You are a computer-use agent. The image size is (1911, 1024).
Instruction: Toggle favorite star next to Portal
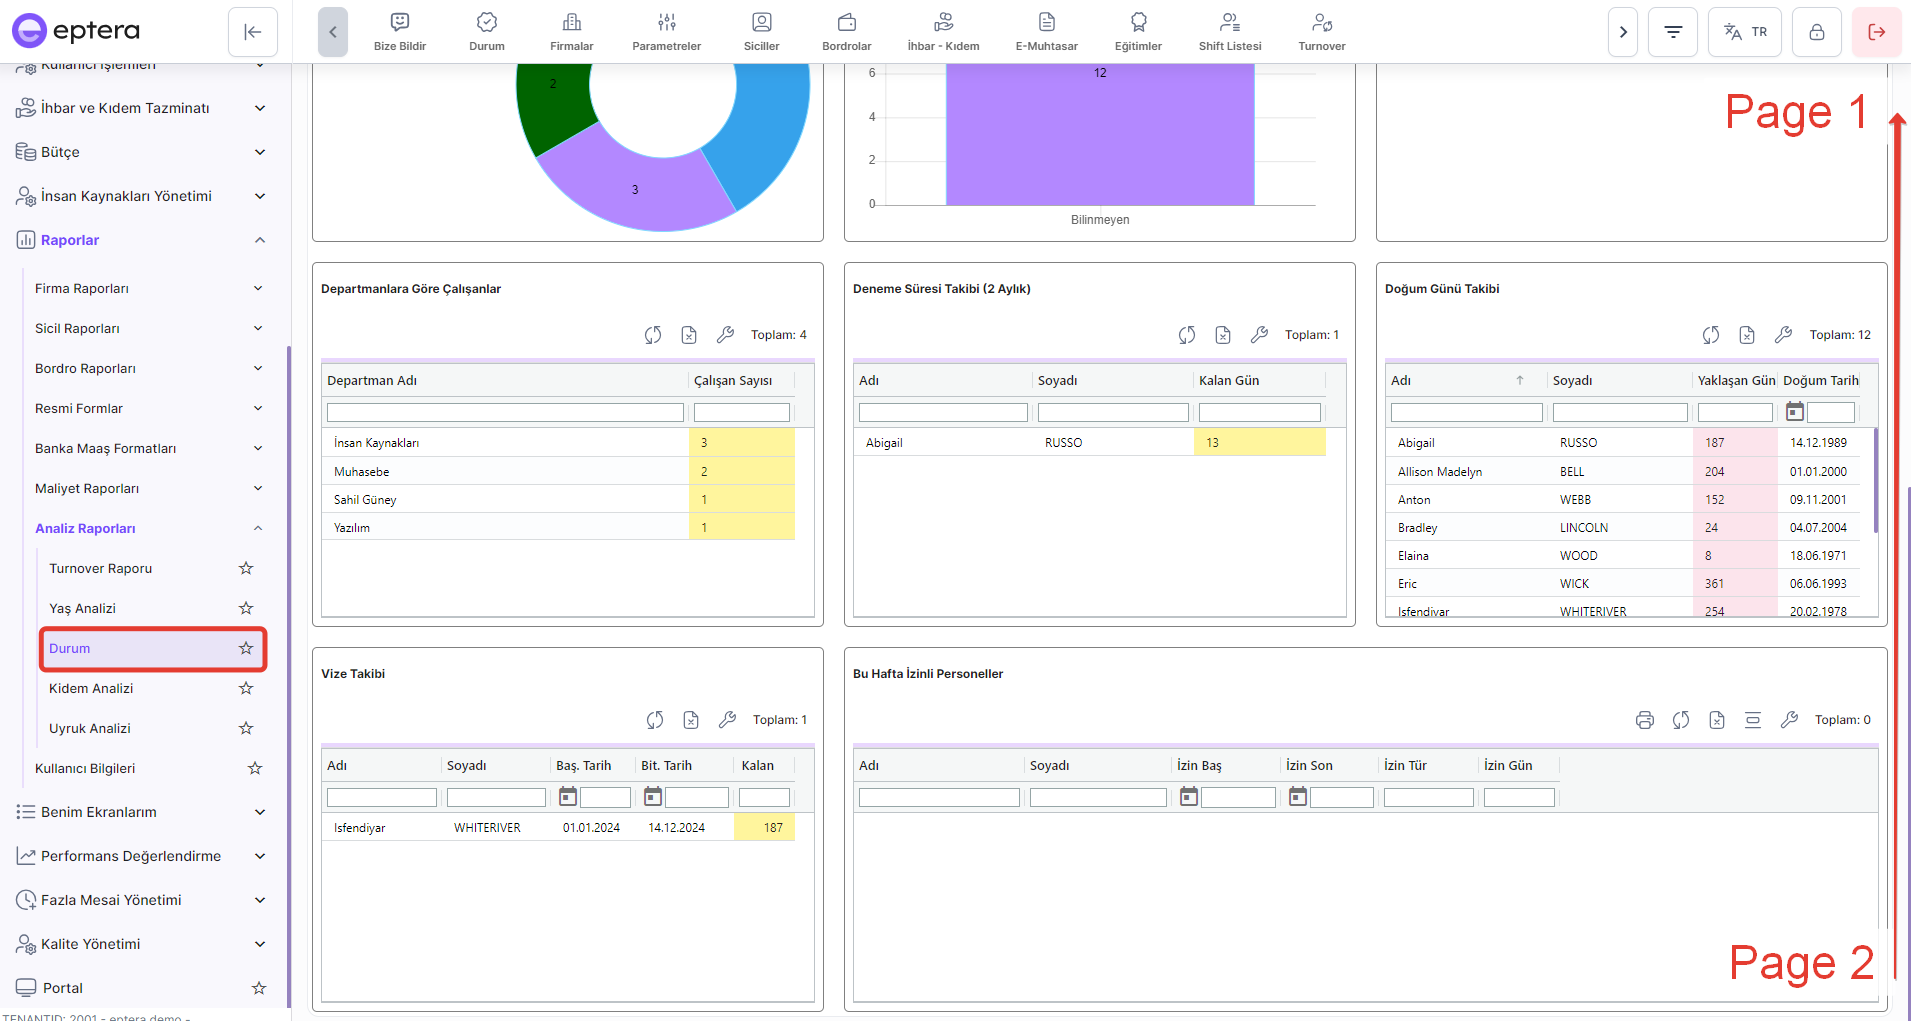click(x=258, y=988)
